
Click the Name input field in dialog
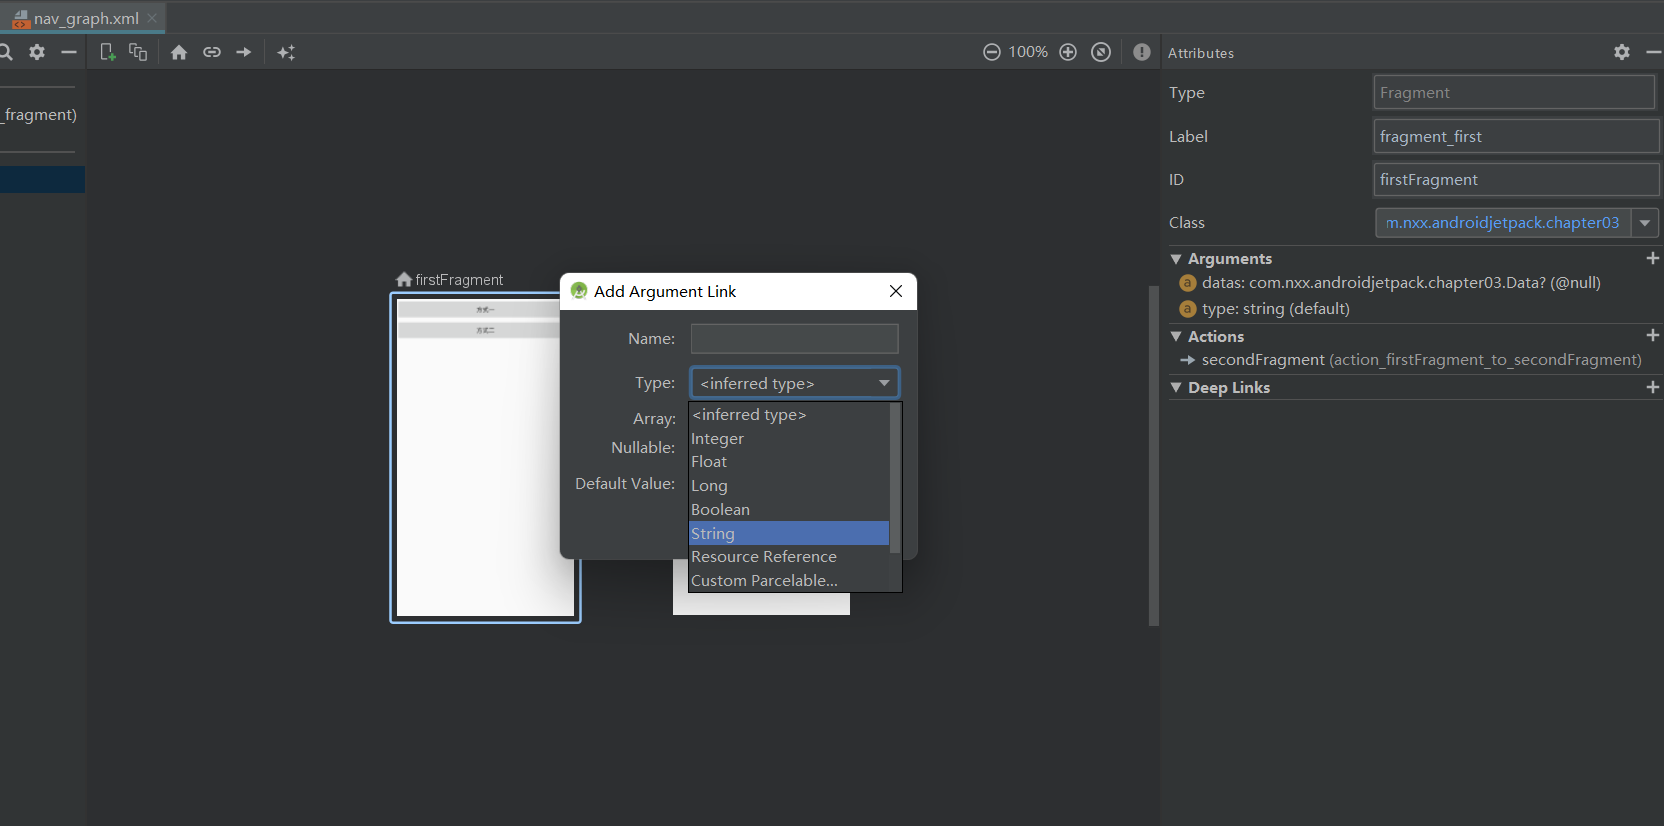pyautogui.click(x=795, y=338)
